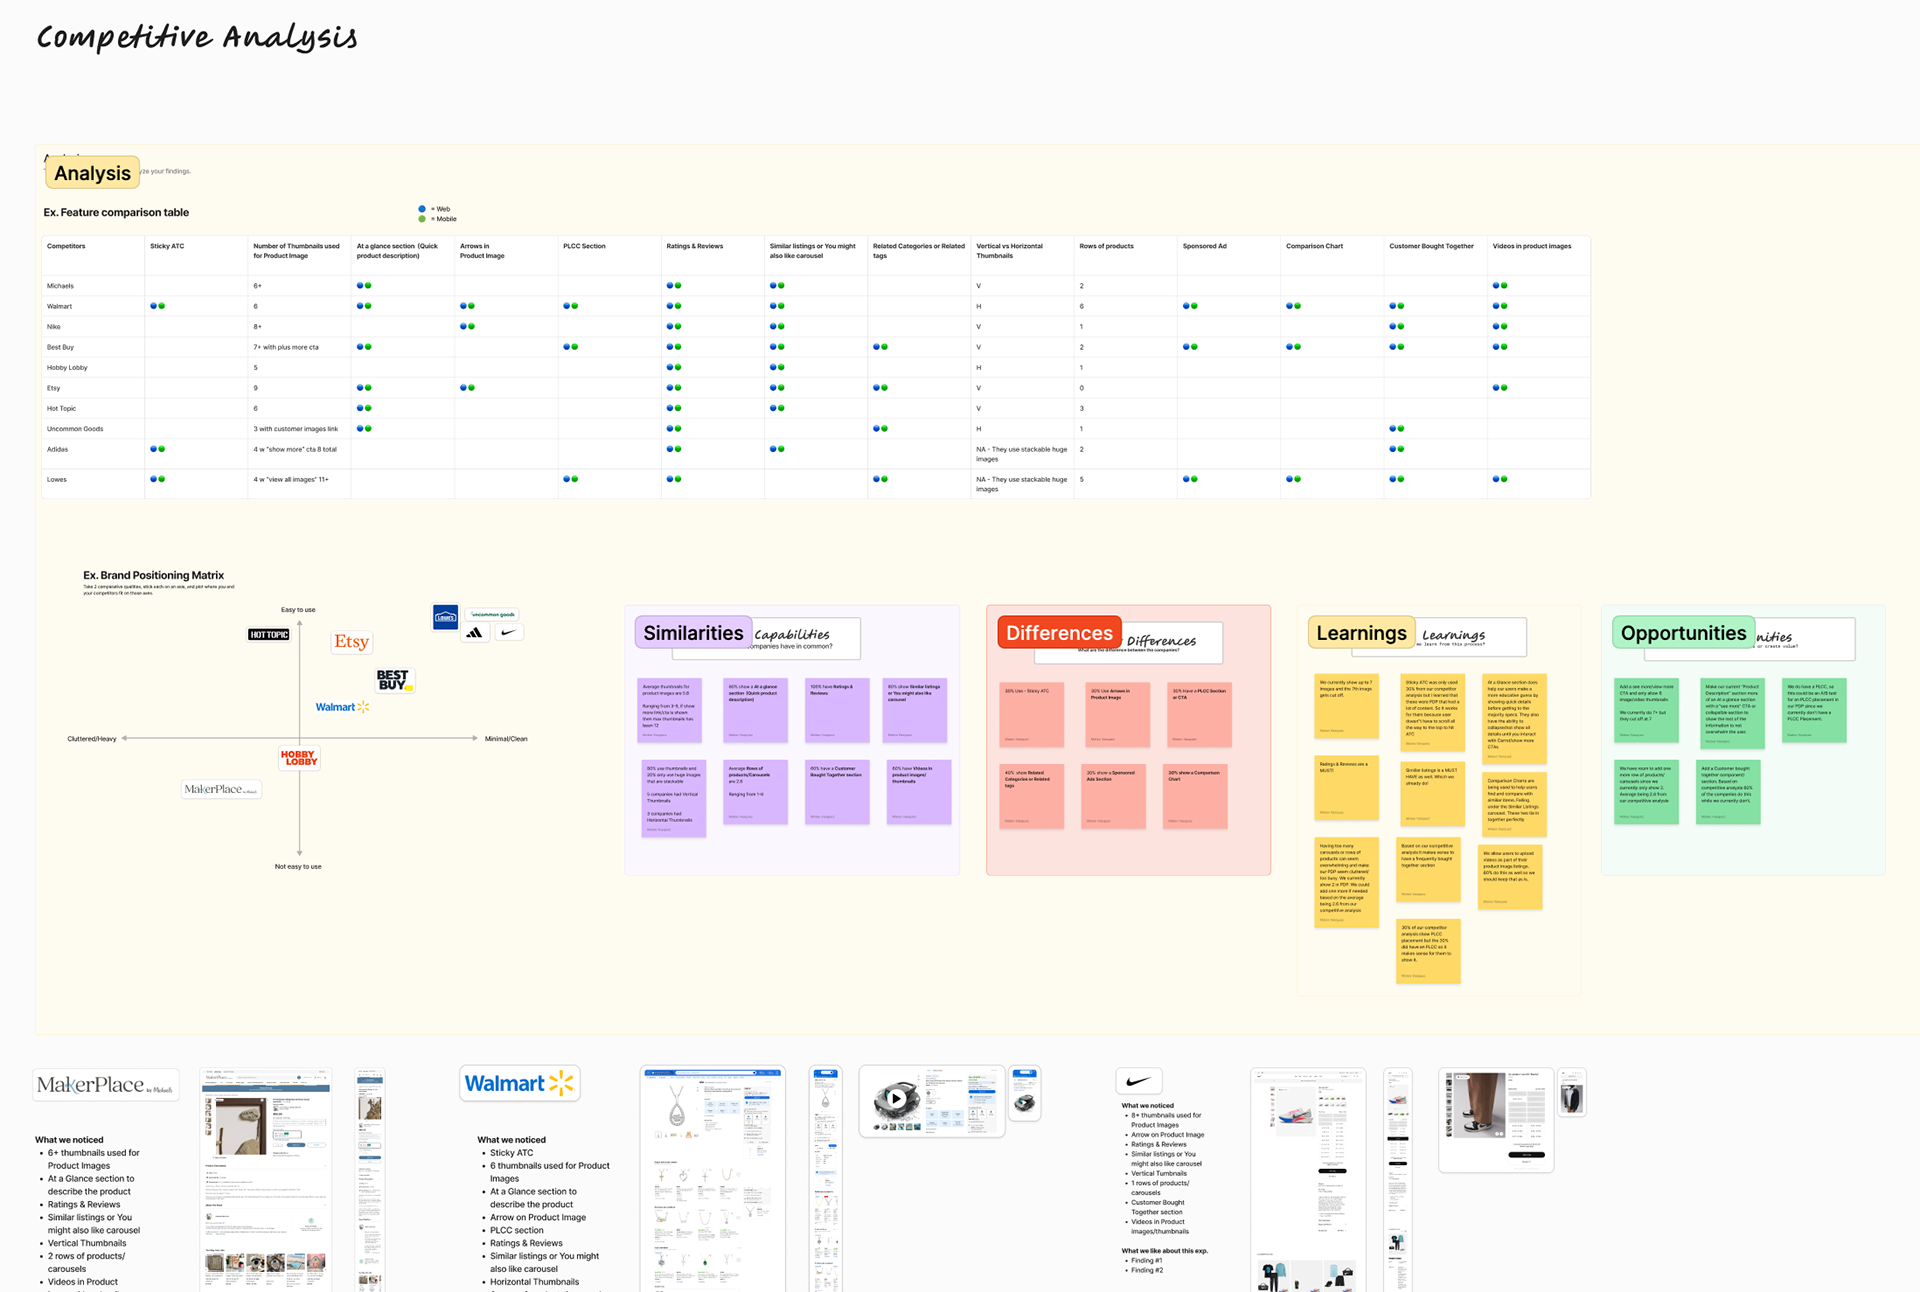Click the '7+ with plus more cta' cell
Image resolution: width=1920 pixels, height=1292 pixels.
click(x=299, y=347)
